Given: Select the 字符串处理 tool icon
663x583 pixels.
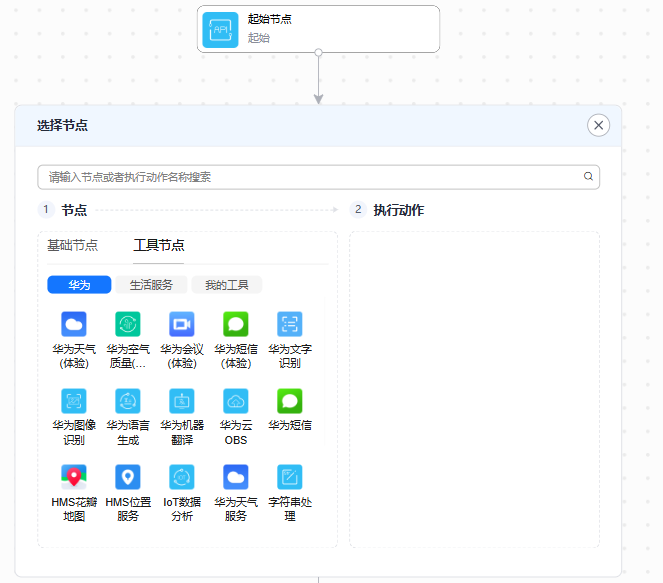Looking at the screenshot, I should tap(290, 477).
